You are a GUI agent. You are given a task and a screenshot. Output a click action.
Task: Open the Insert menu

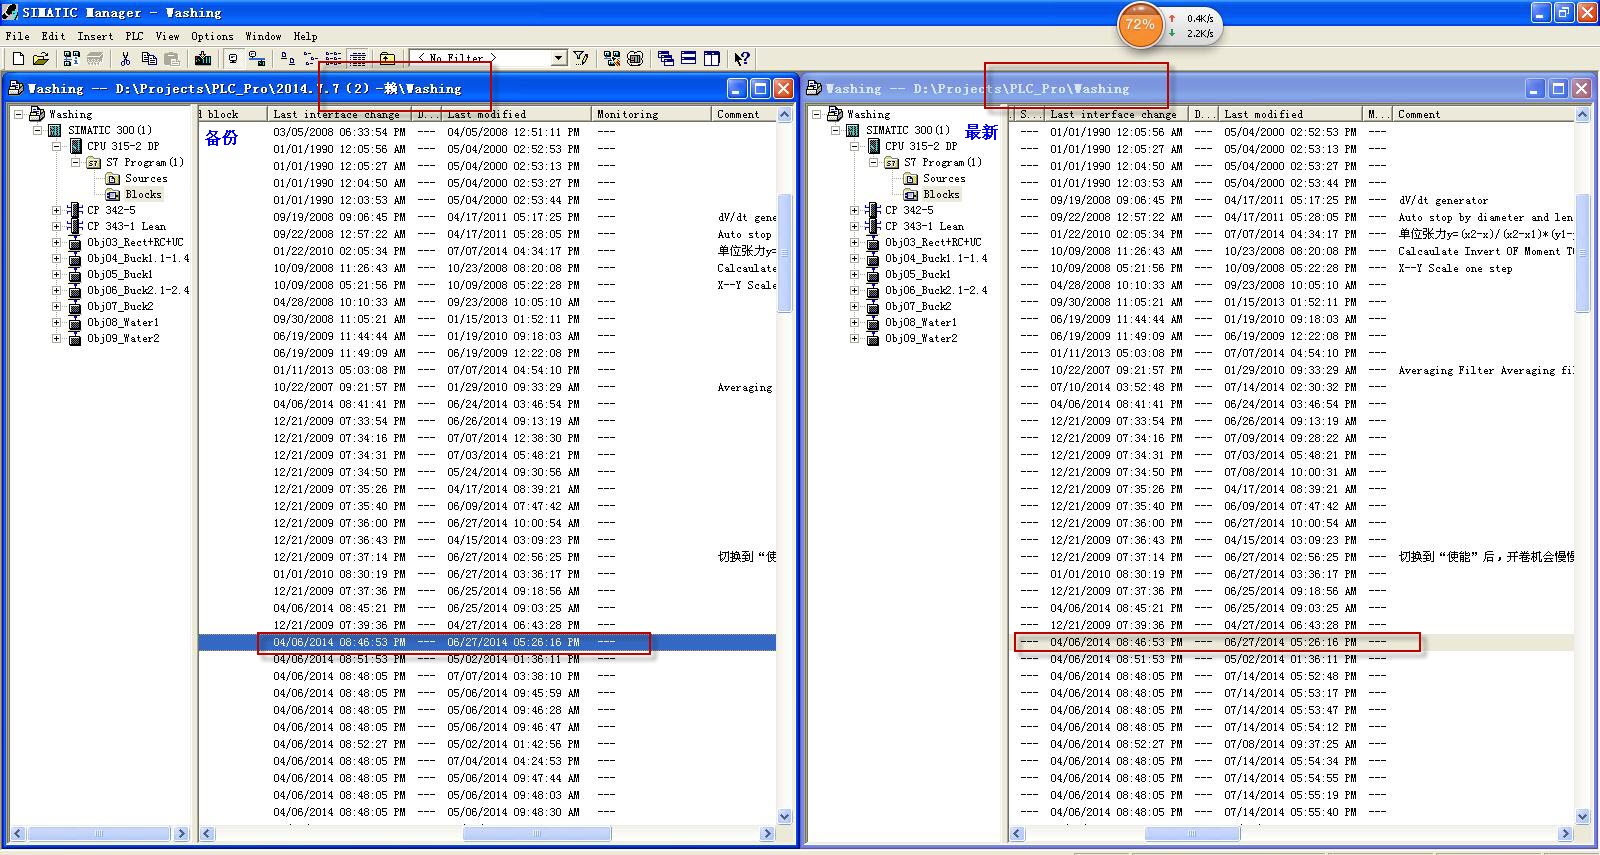(x=95, y=36)
